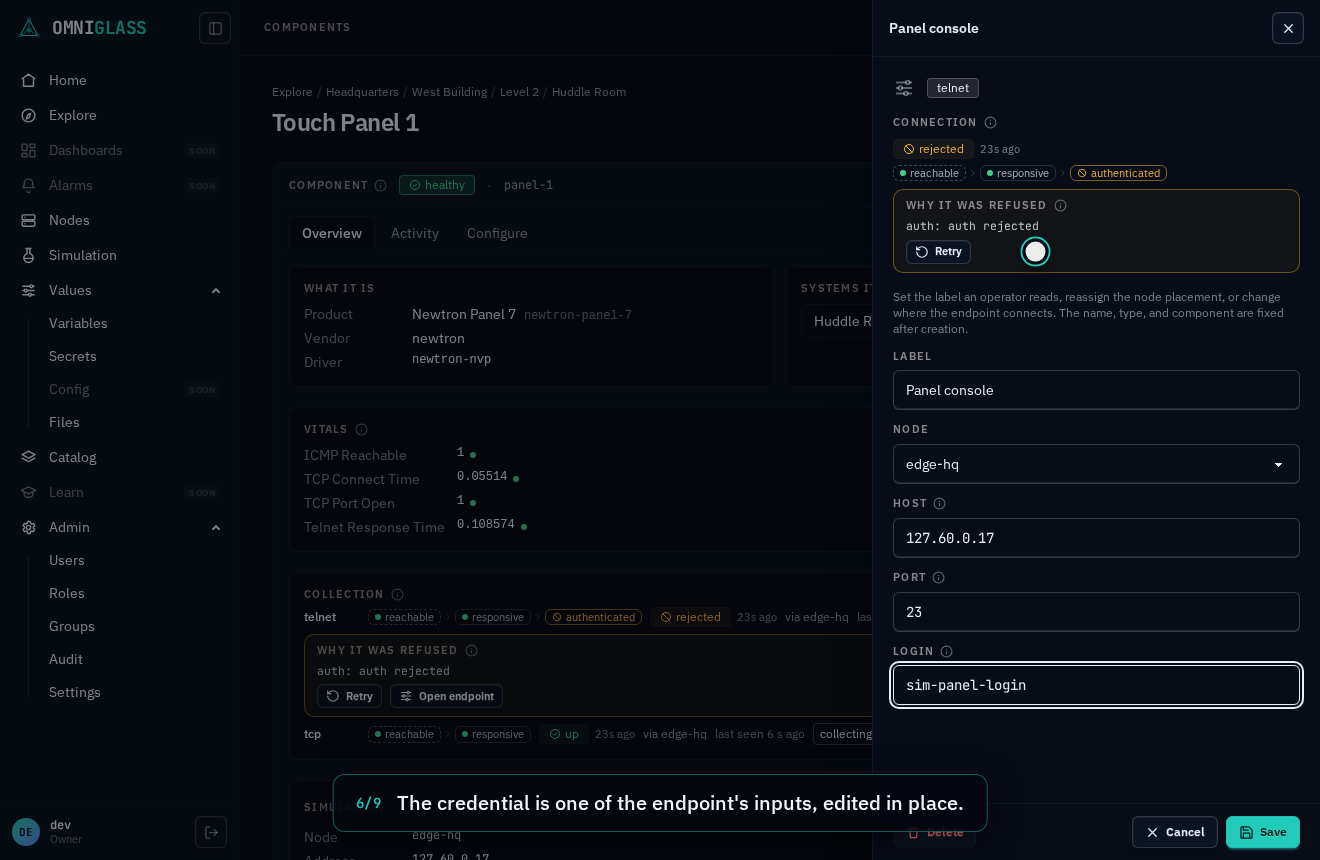Open Variables under Values

[x=78, y=323]
